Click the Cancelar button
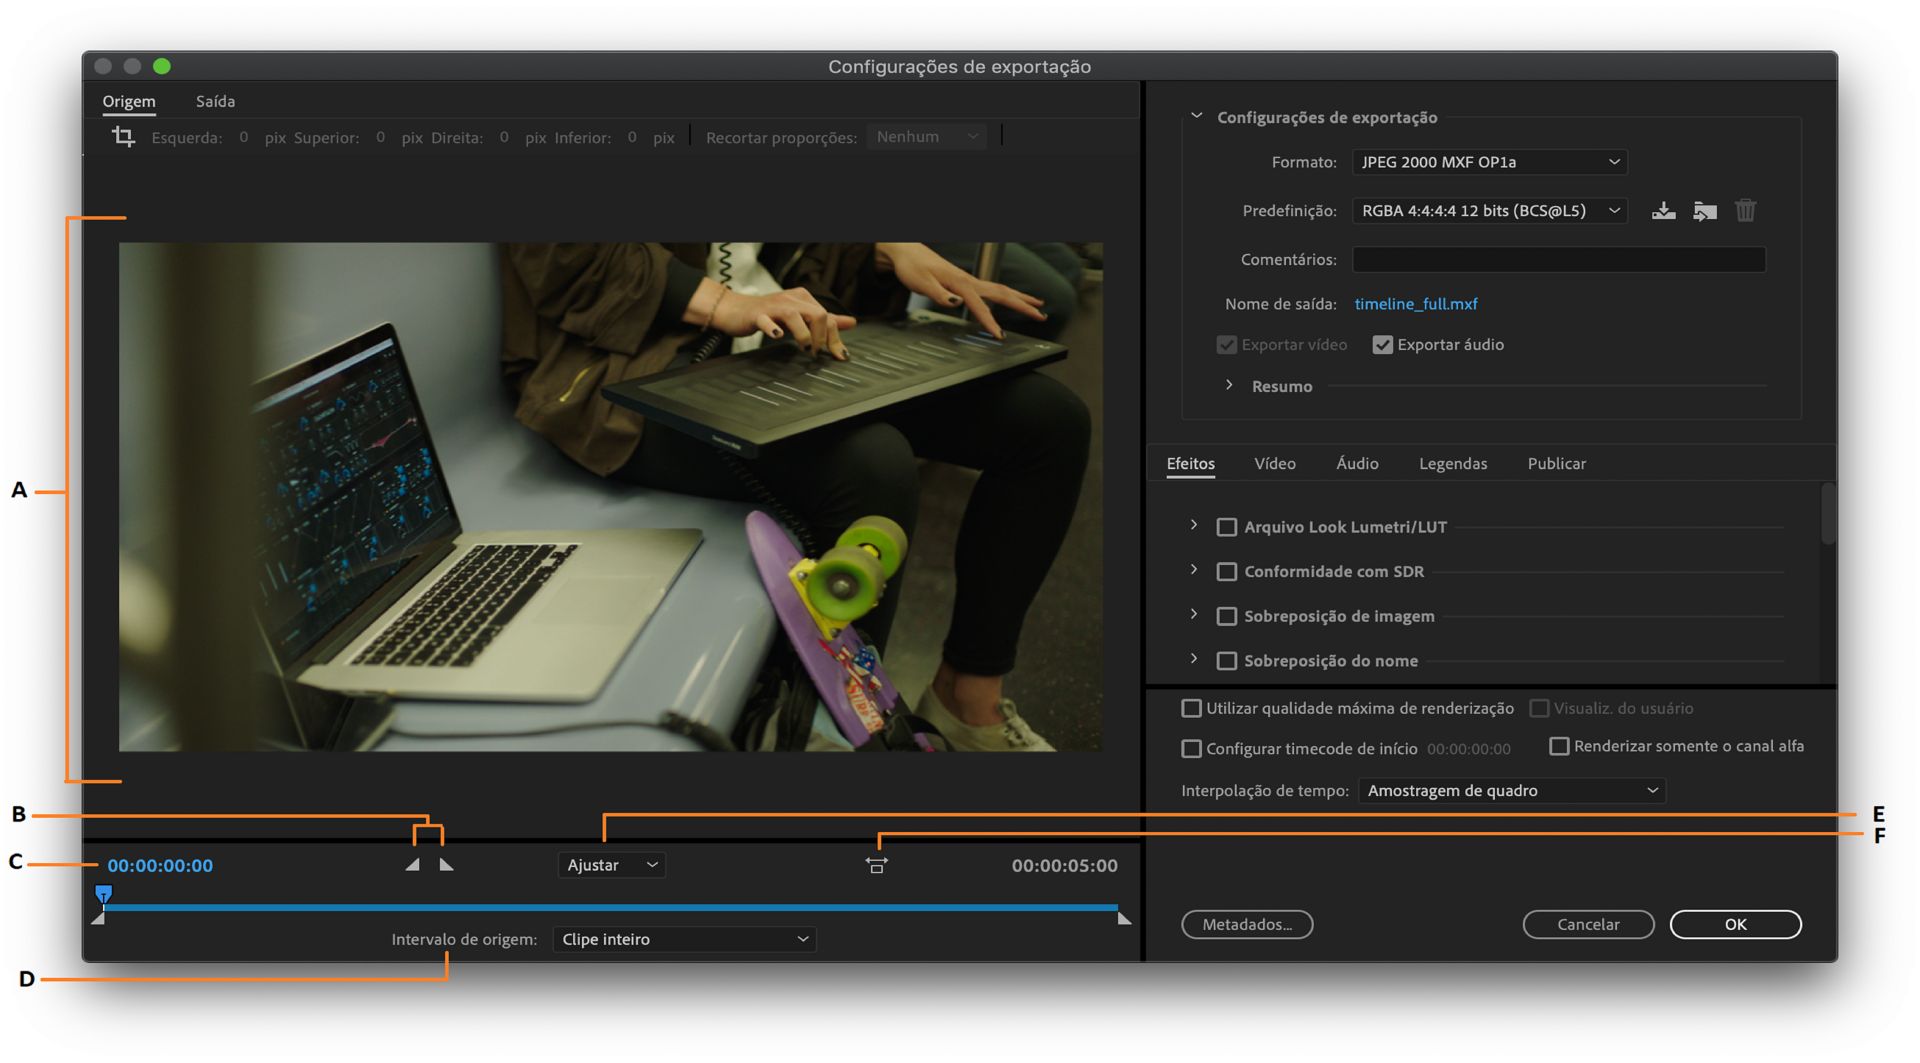Viewport: 1920px width, 1063px height. point(1588,924)
